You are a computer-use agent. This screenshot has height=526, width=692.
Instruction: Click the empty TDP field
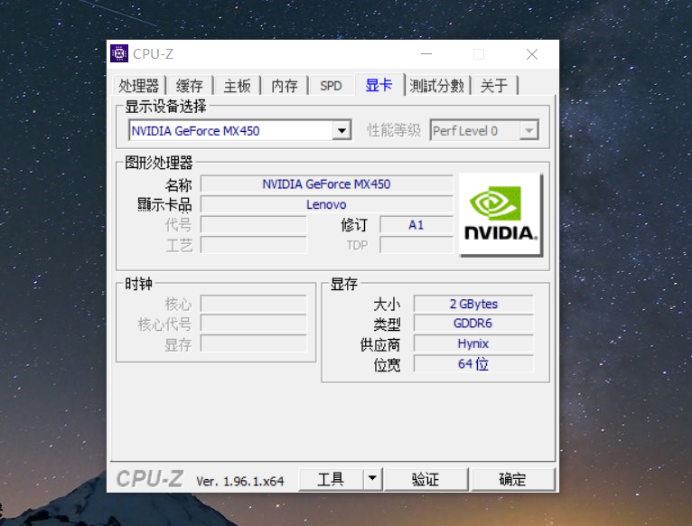tap(416, 245)
